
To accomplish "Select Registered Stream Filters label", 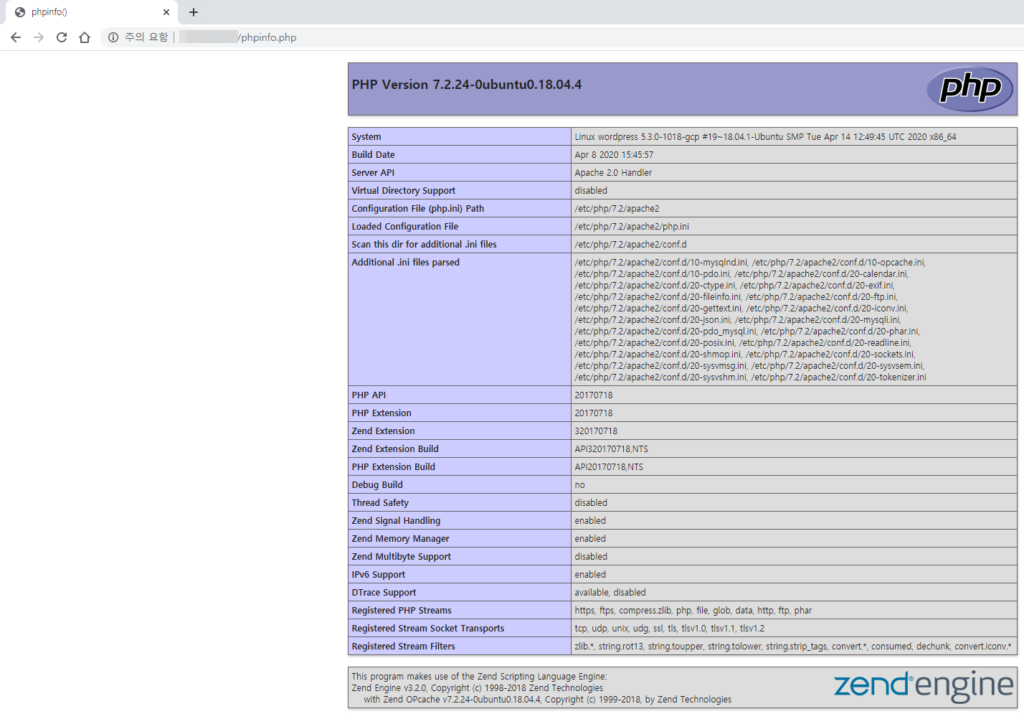I will pos(403,647).
